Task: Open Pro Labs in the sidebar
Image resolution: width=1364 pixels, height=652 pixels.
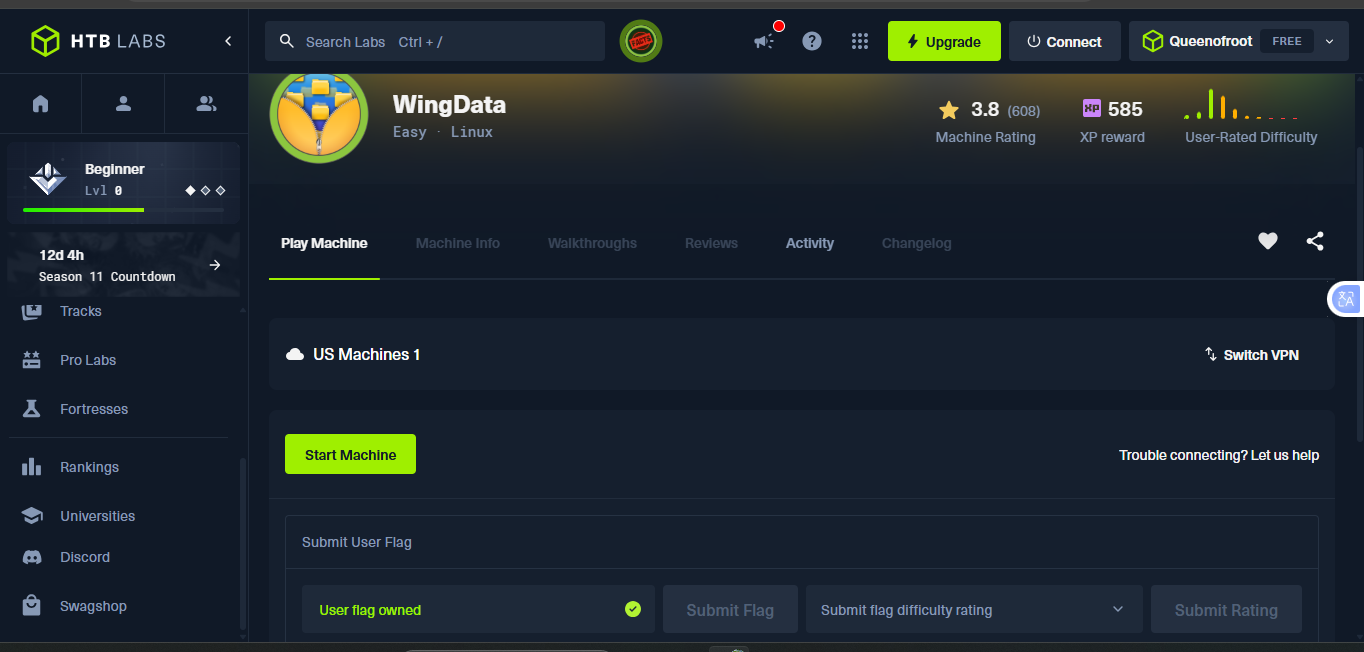Action: click(88, 360)
